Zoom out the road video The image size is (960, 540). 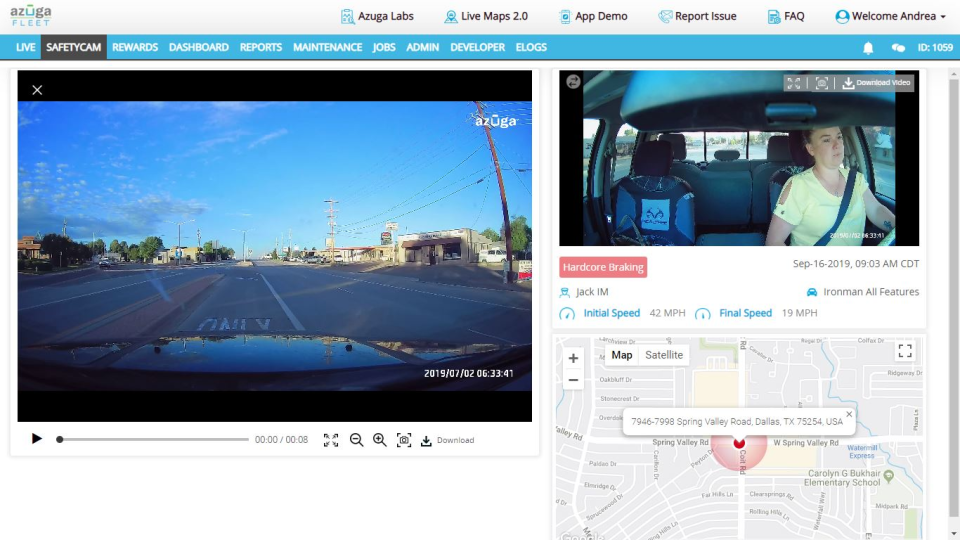356,440
